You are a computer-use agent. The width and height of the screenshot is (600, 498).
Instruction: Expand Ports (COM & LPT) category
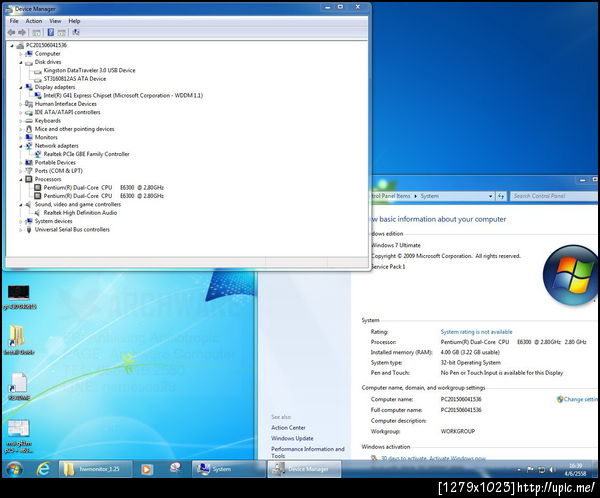[21, 171]
